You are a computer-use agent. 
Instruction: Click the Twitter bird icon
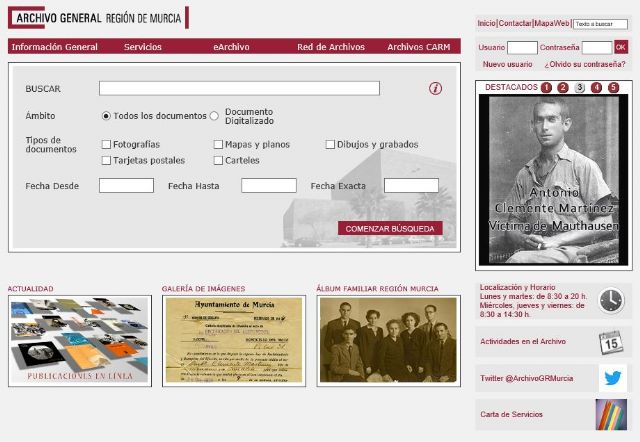tap(613, 378)
